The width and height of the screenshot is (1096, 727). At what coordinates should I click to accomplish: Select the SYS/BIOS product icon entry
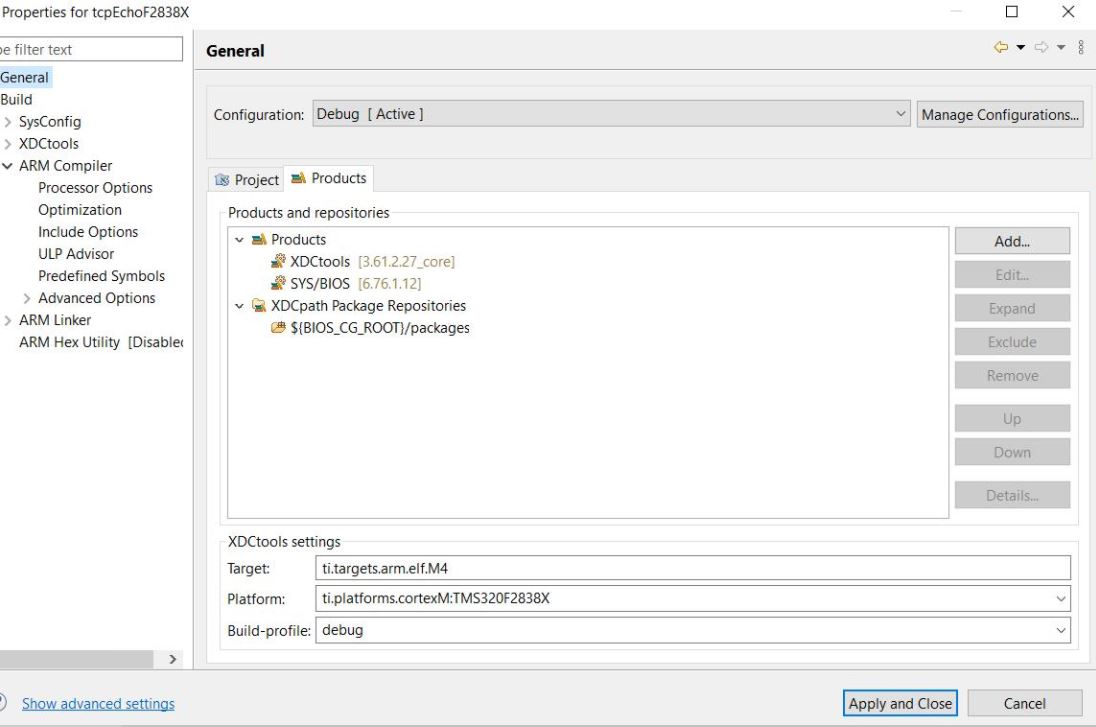[279, 284]
